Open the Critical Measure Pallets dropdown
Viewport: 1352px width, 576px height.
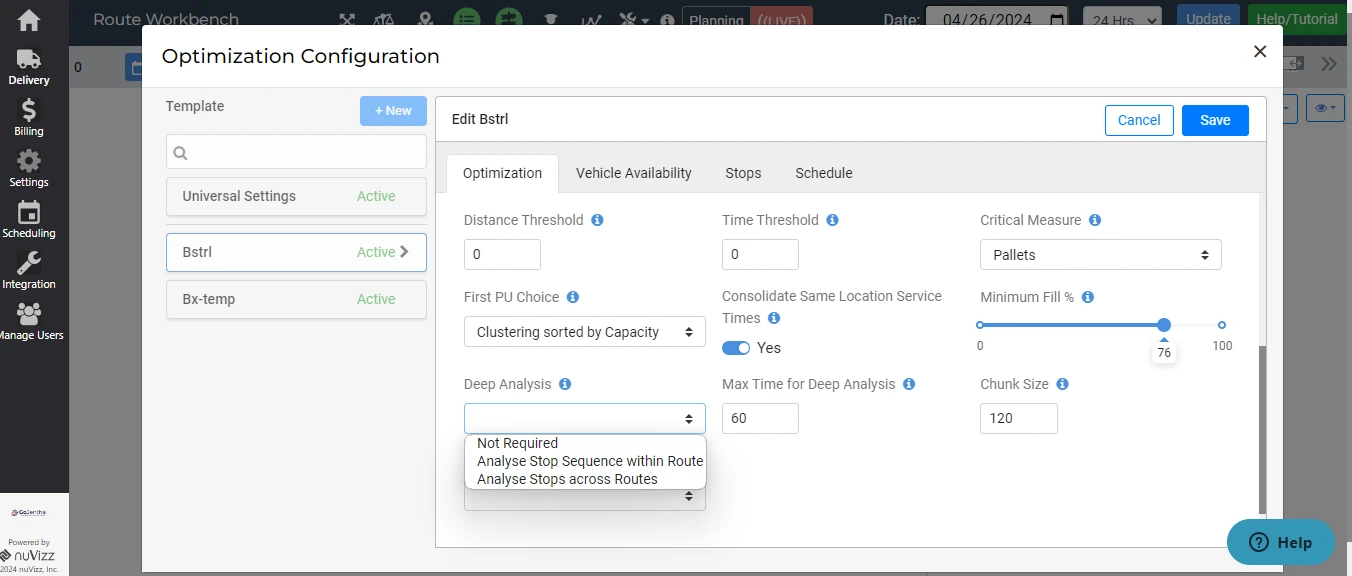click(1100, 255)
